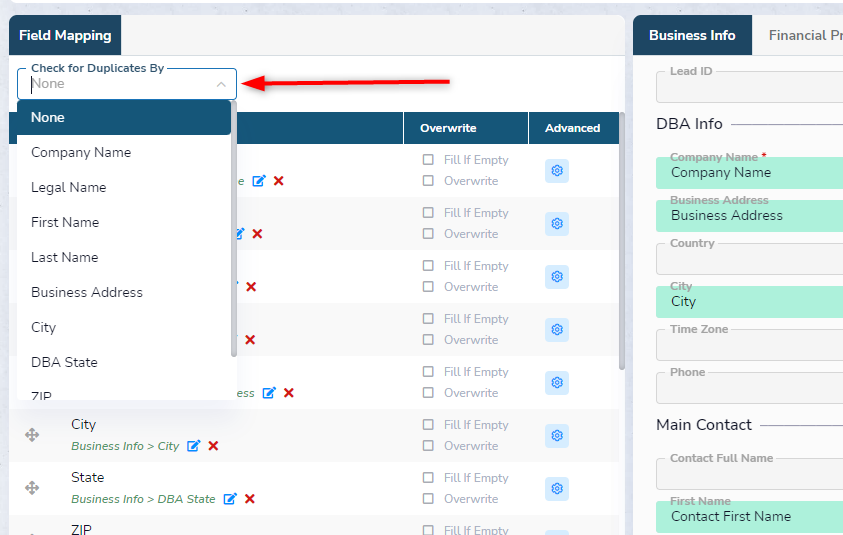Click edit icon in first mapping row

click(x=259, y=181)
